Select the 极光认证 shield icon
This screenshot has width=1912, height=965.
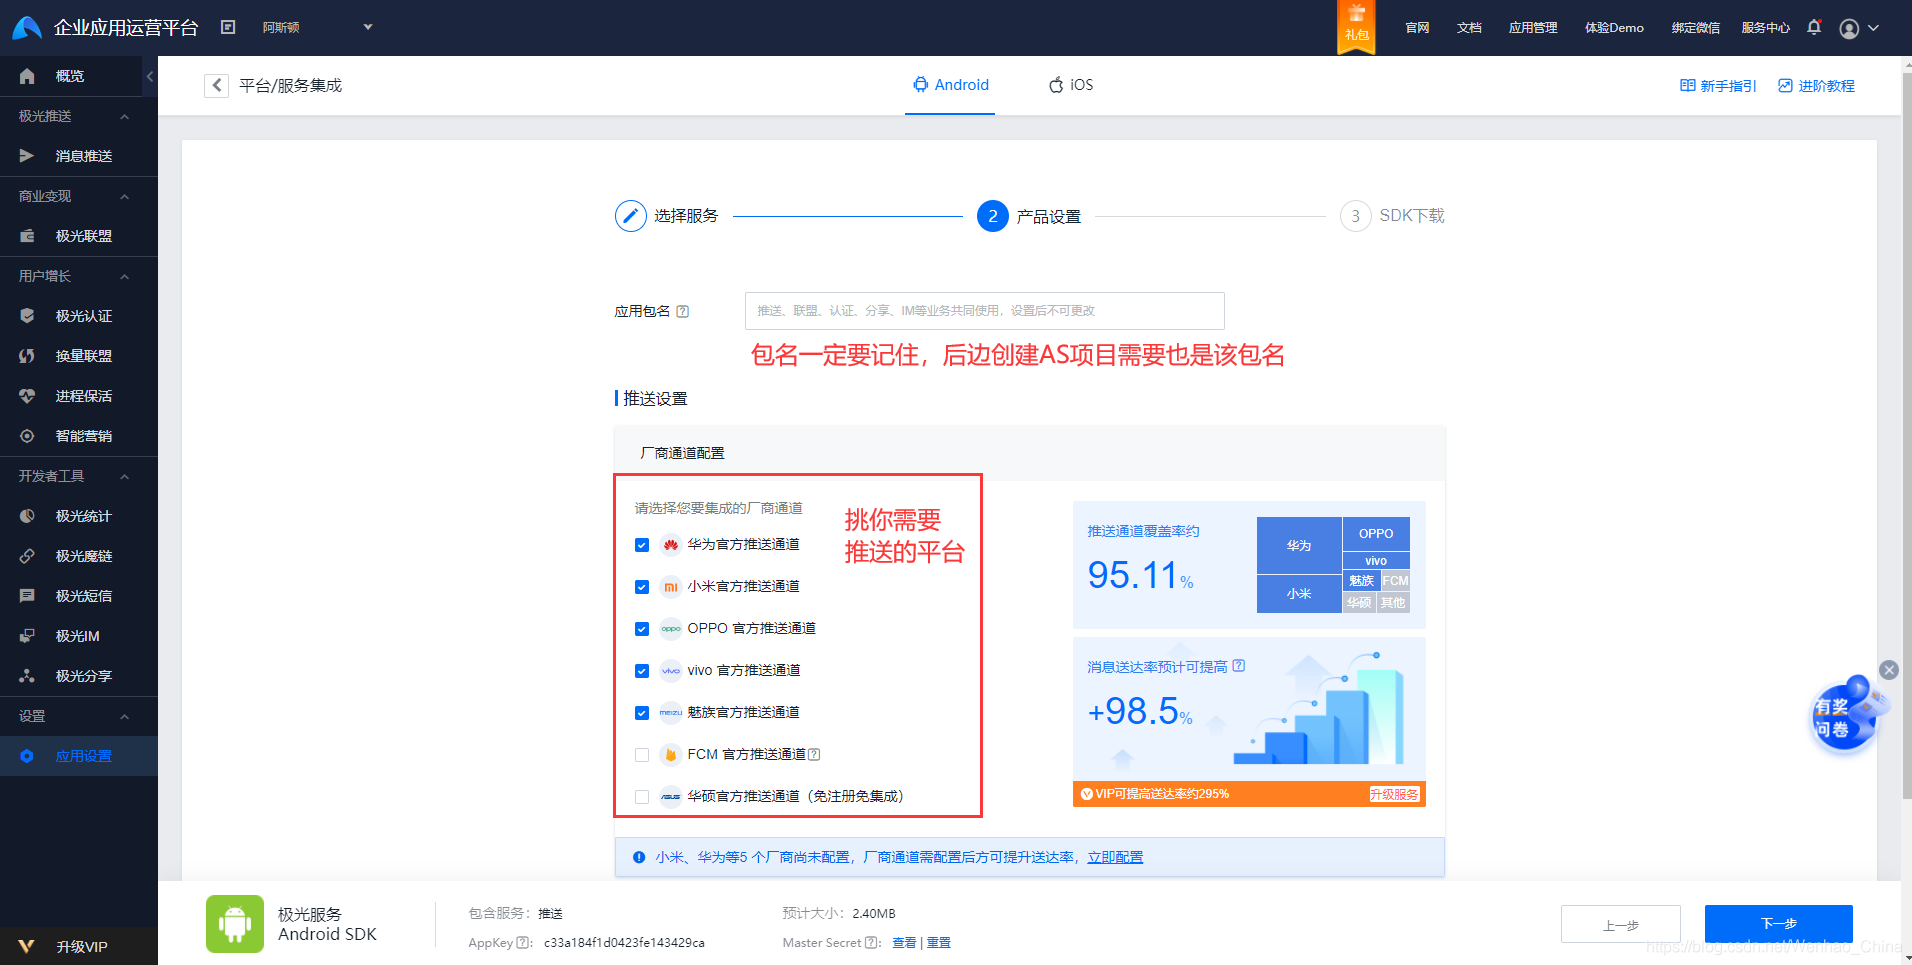tap(27, 316)
